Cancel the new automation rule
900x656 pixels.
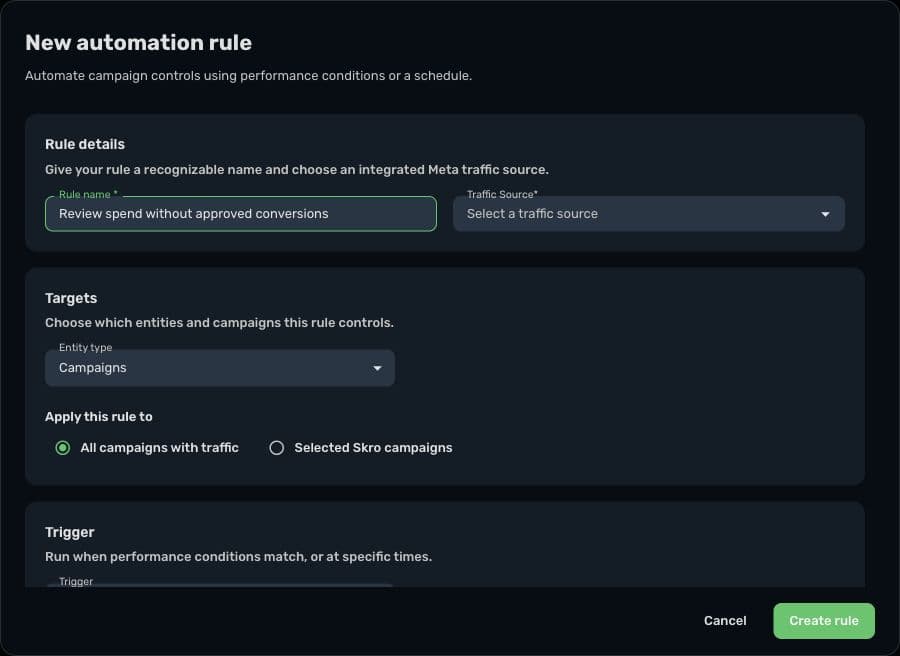pos(725,620)
